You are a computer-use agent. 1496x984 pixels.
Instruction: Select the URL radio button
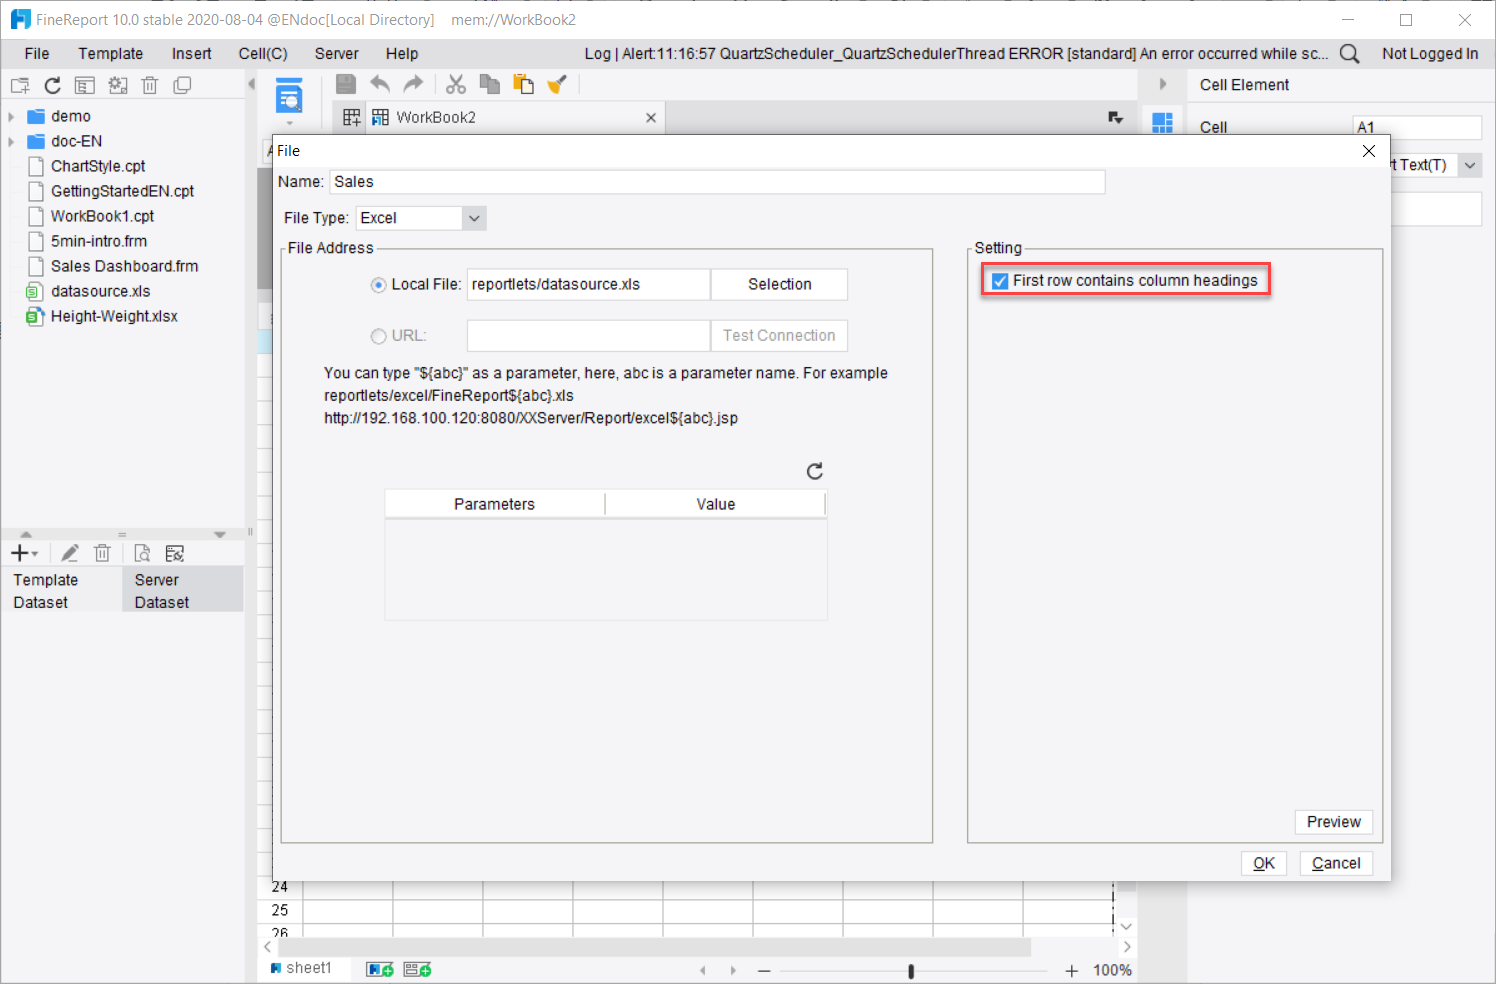click(x=379, y=337)
